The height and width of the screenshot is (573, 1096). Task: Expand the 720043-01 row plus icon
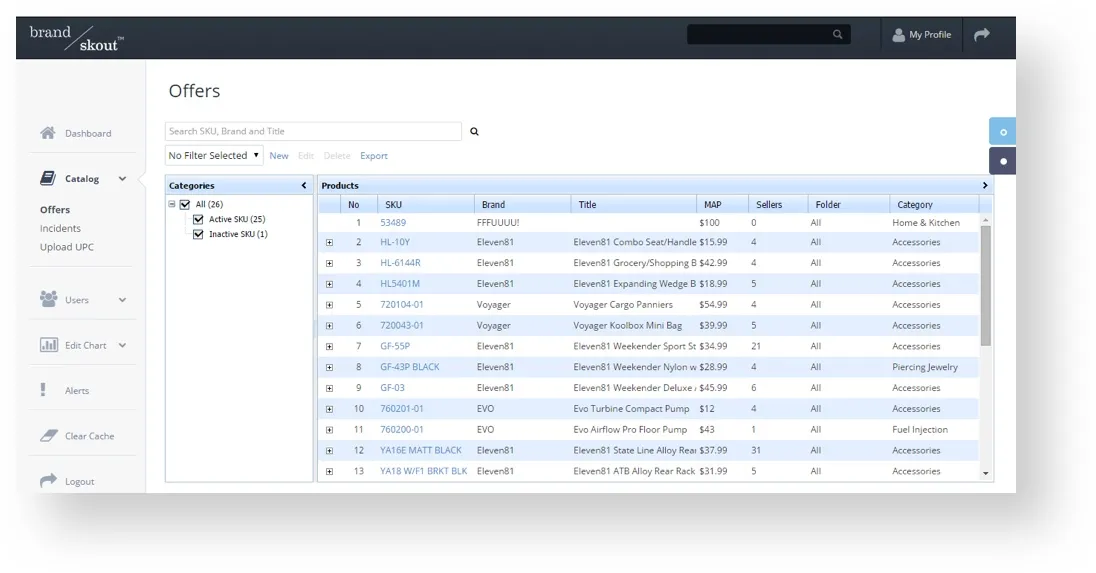point(329,326)
